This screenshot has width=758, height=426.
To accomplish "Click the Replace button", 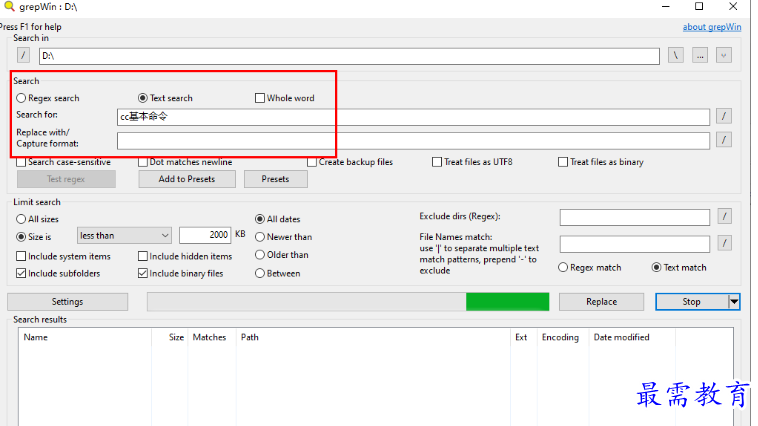I will click(x=601, y=302).
